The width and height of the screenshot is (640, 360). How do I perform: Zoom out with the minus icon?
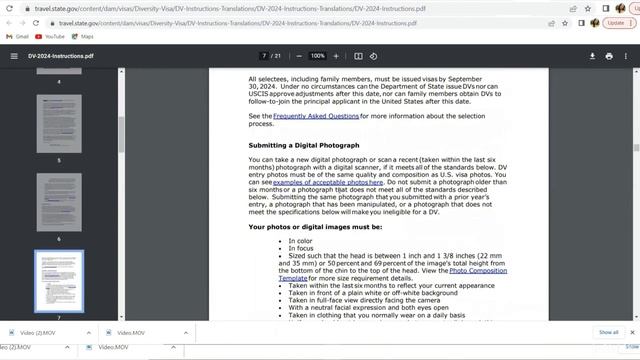tap(299, 56)
